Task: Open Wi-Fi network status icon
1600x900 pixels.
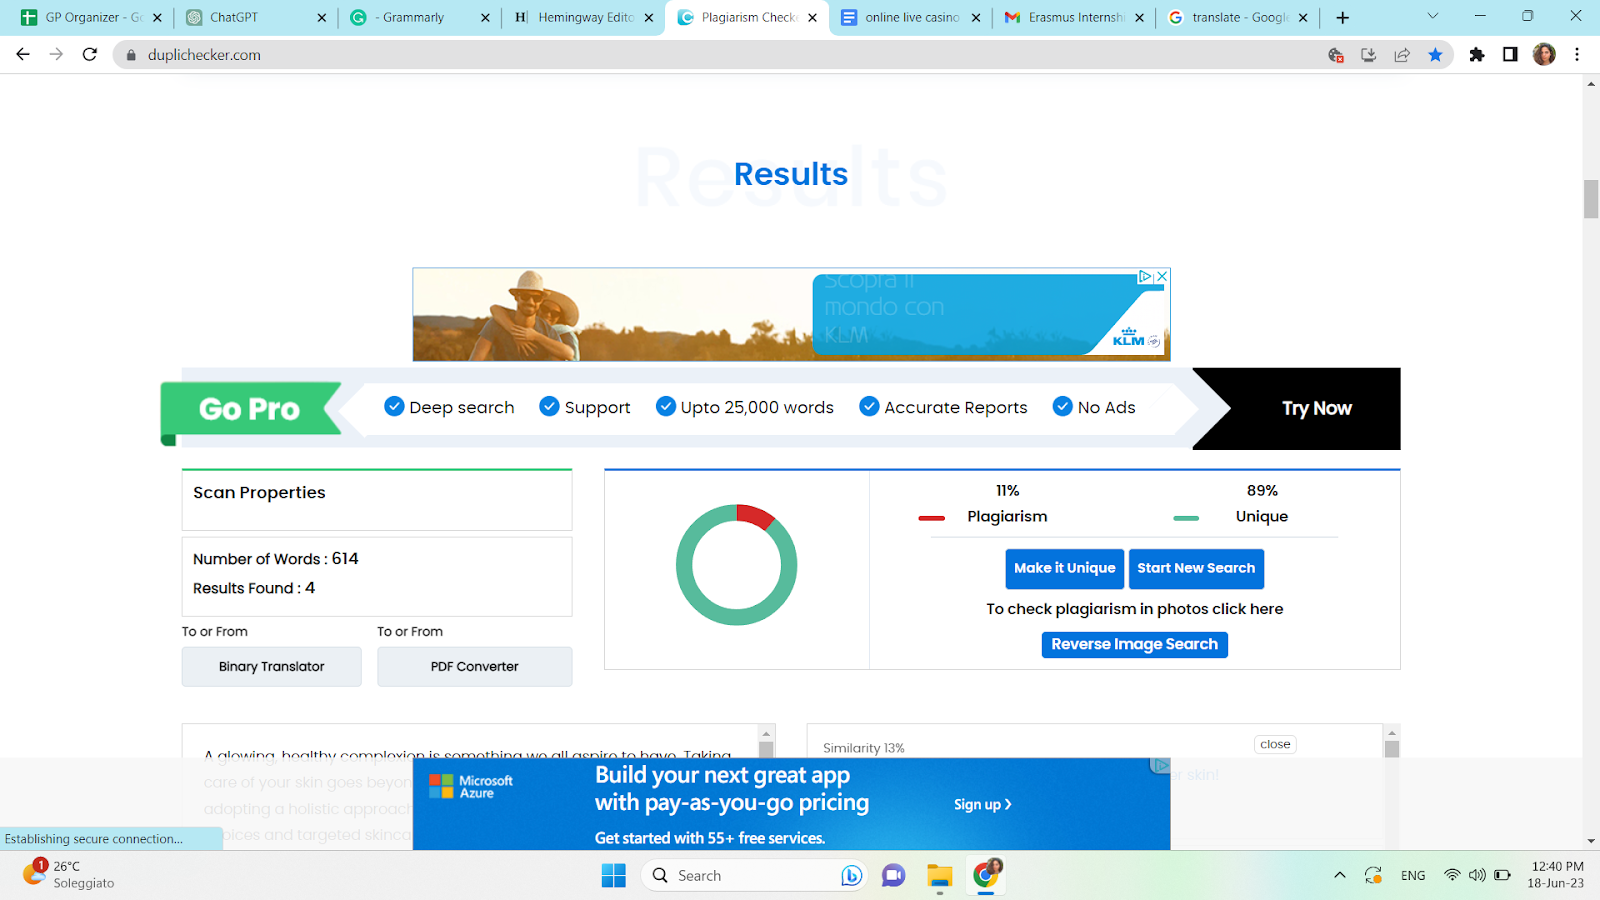Action: pos(1452,875)
